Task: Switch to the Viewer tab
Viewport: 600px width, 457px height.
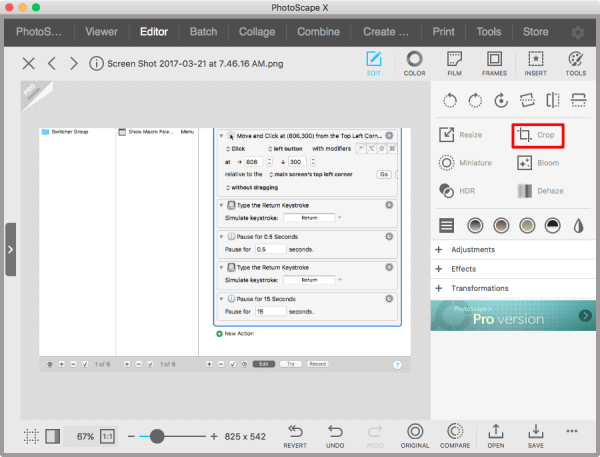Action: click(x=101, y=32)
